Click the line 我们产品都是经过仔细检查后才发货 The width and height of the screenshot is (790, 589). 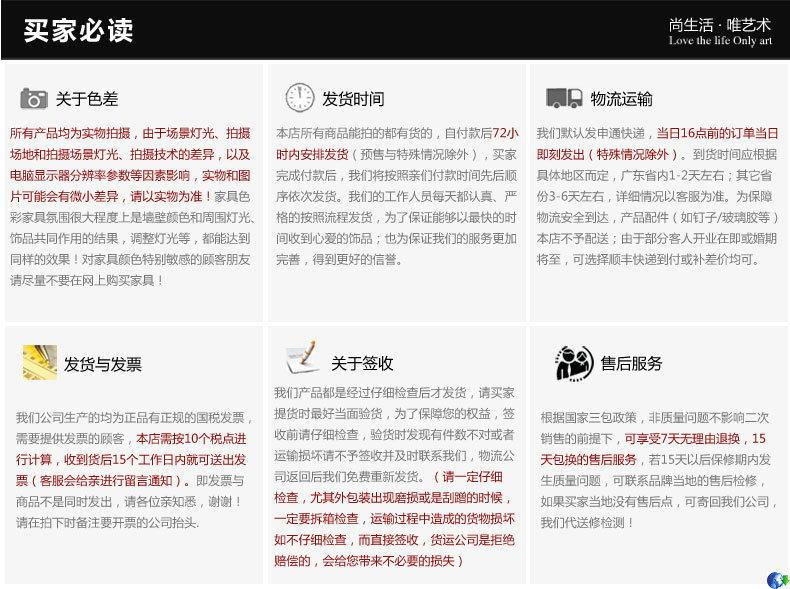pos(370,392)
